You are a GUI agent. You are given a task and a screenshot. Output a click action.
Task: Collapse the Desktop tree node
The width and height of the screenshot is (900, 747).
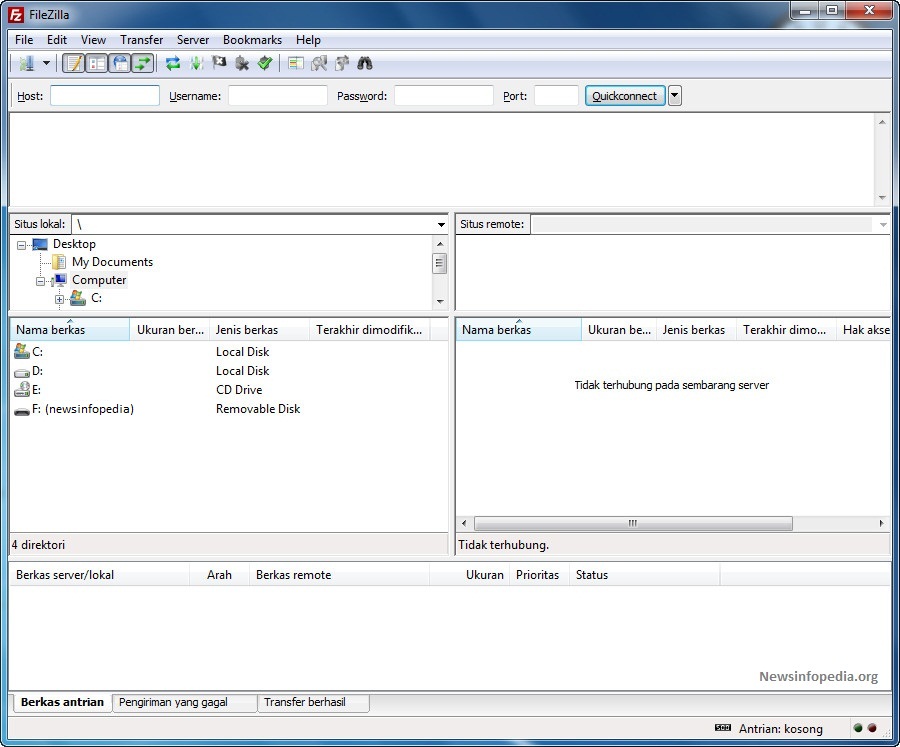click(x=21, y=245)
